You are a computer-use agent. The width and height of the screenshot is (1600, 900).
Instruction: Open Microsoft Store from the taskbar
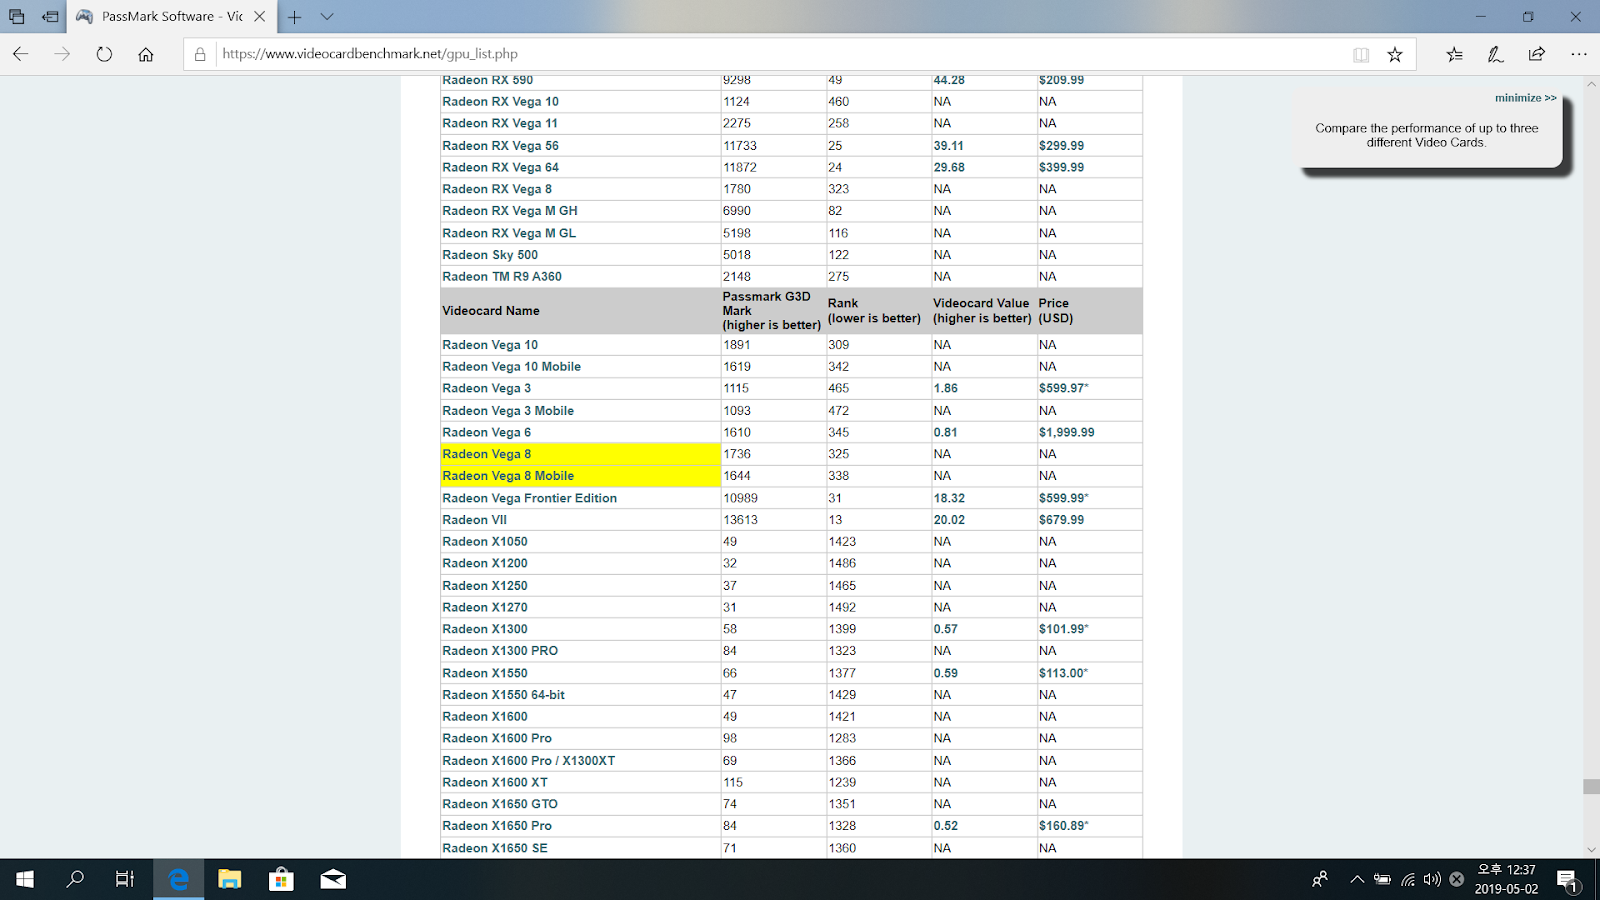click(x=281, y=879)
